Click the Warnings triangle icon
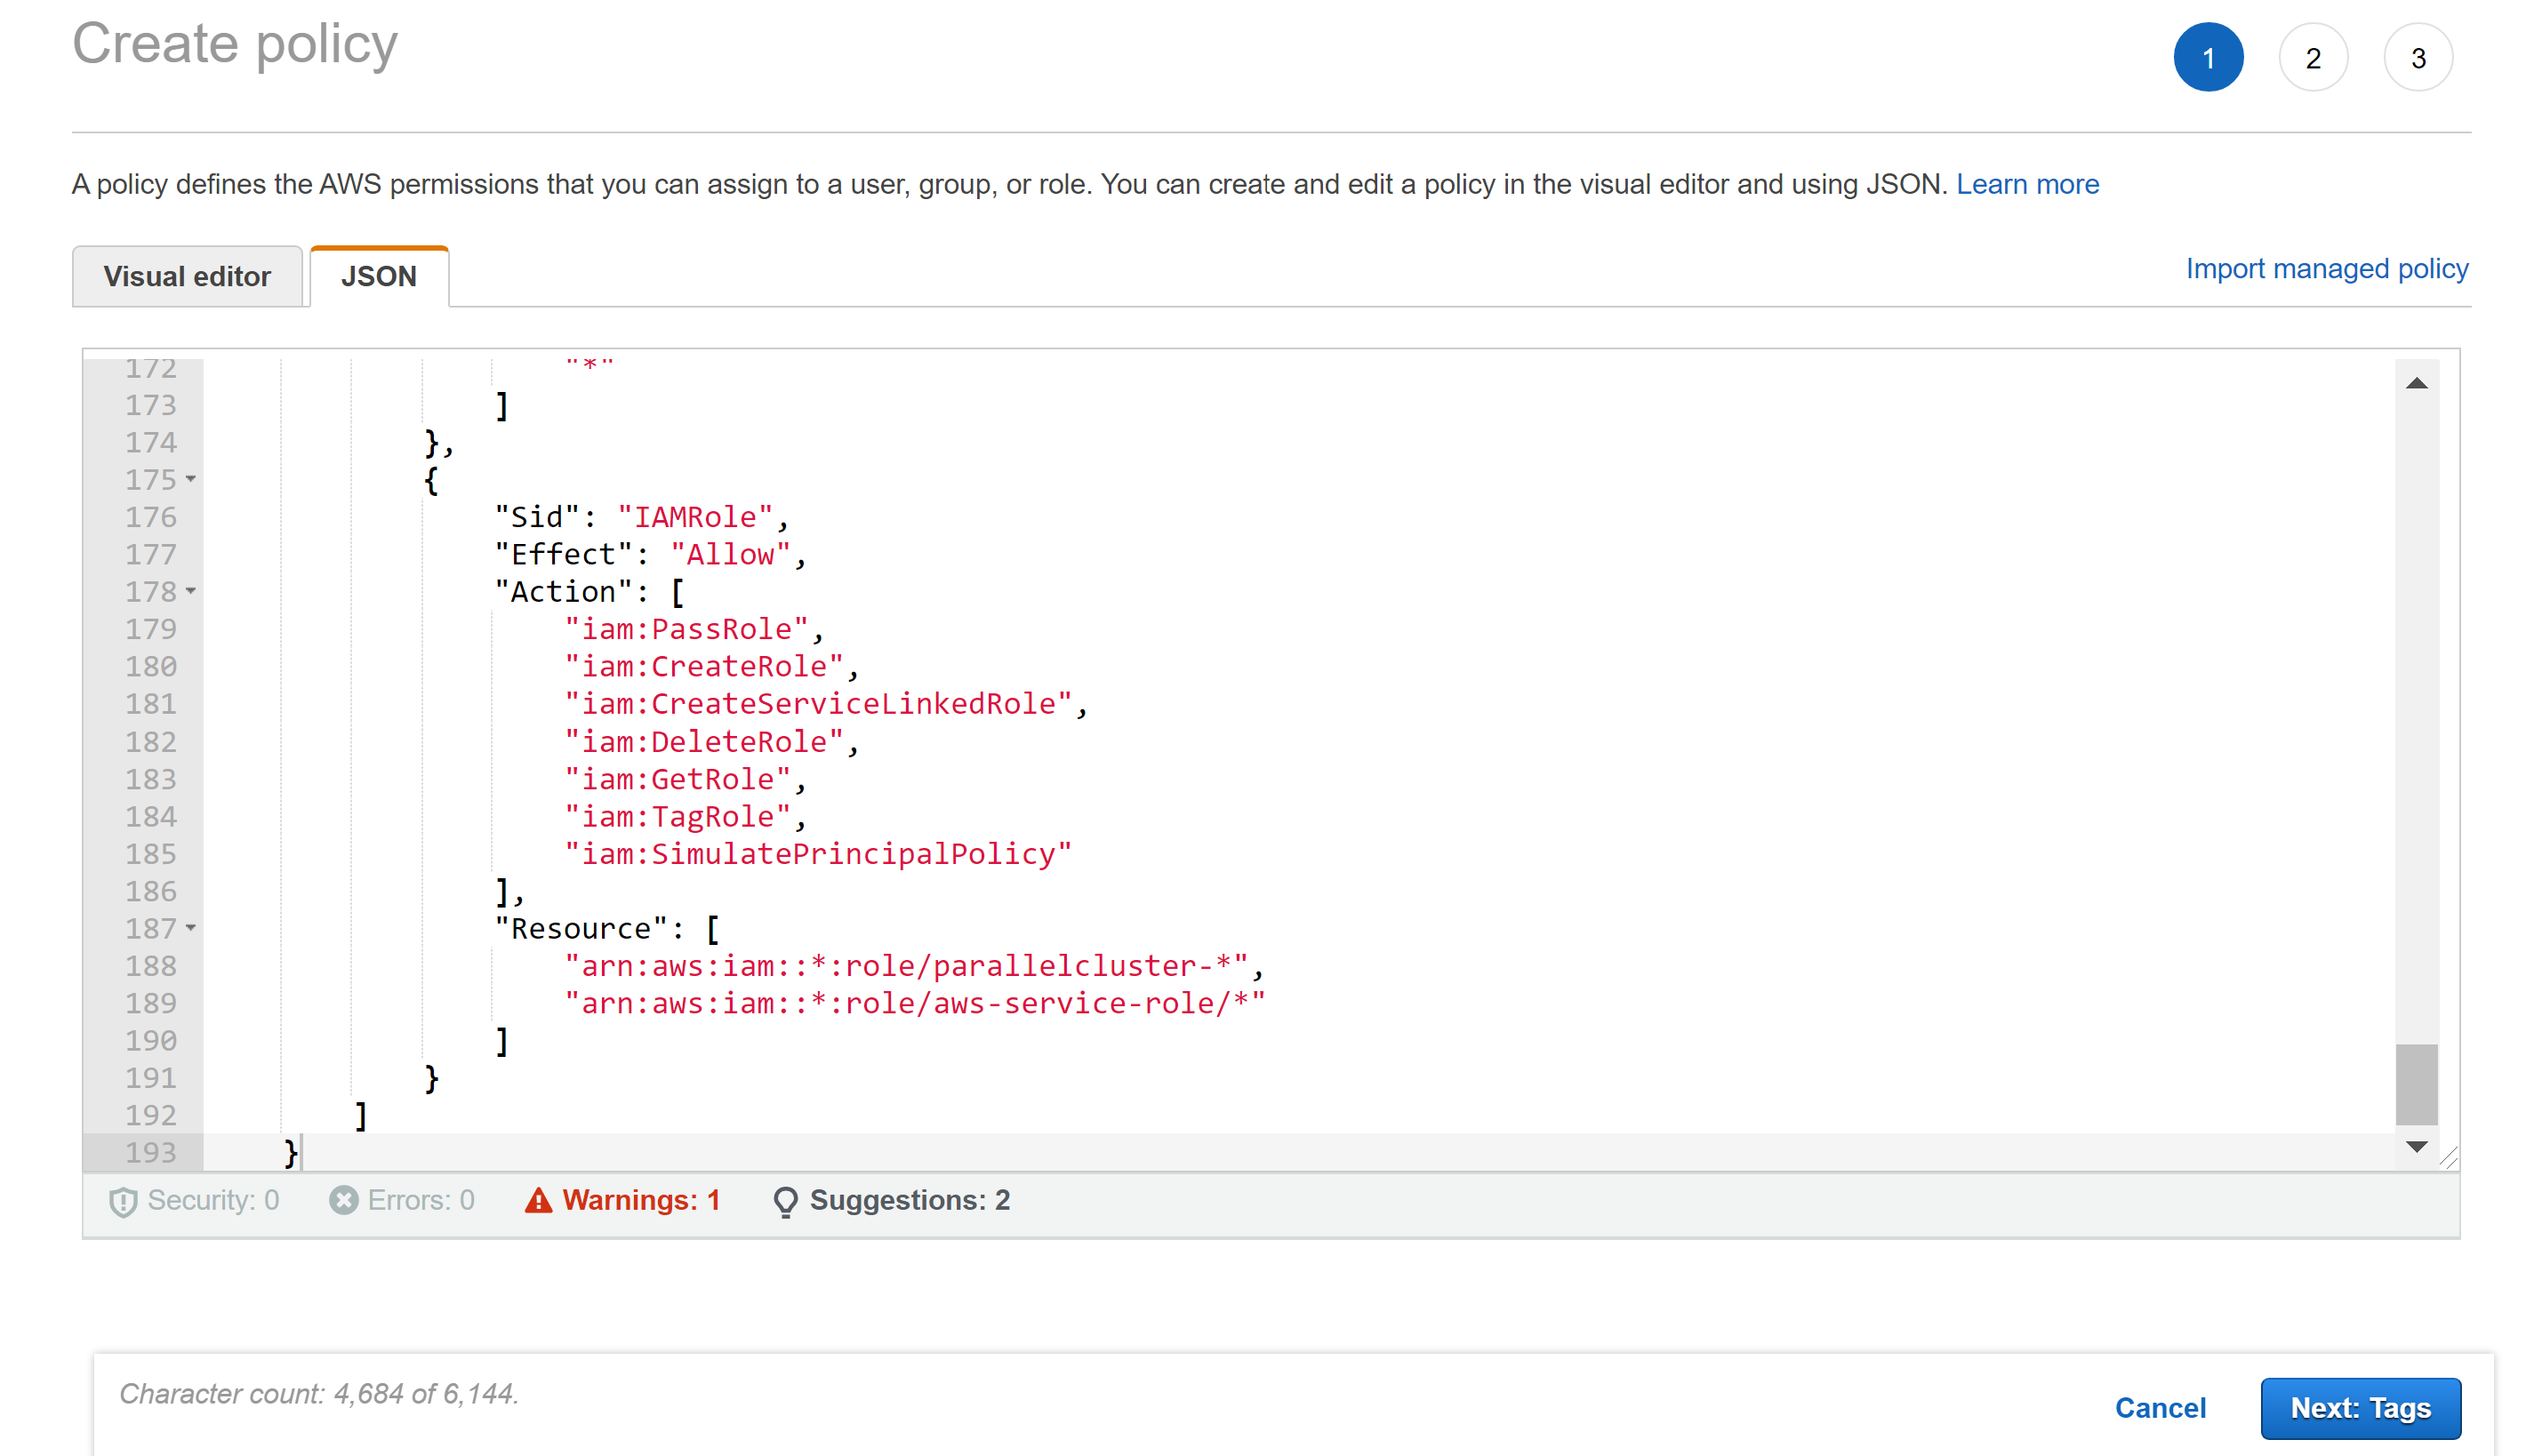The width and height of the screenshot is (2542, 1456). [538, 1200]
